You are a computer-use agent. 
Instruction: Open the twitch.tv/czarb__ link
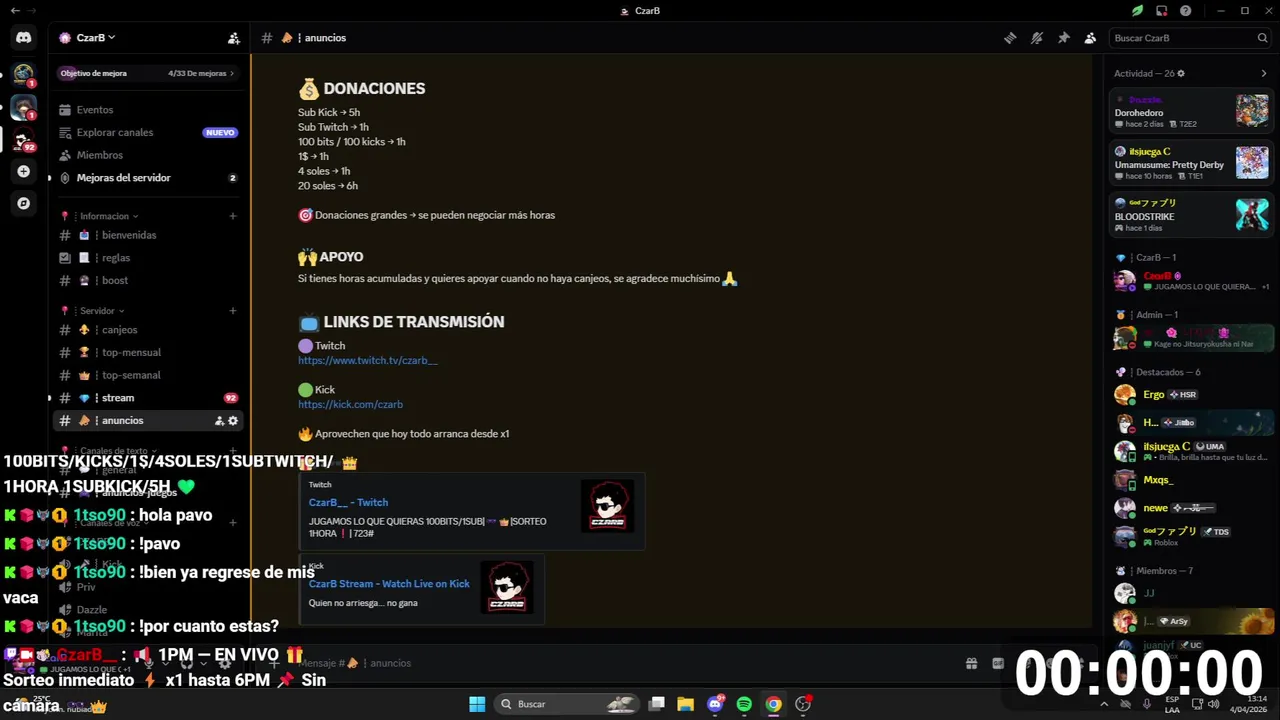(x=367, y=360)
